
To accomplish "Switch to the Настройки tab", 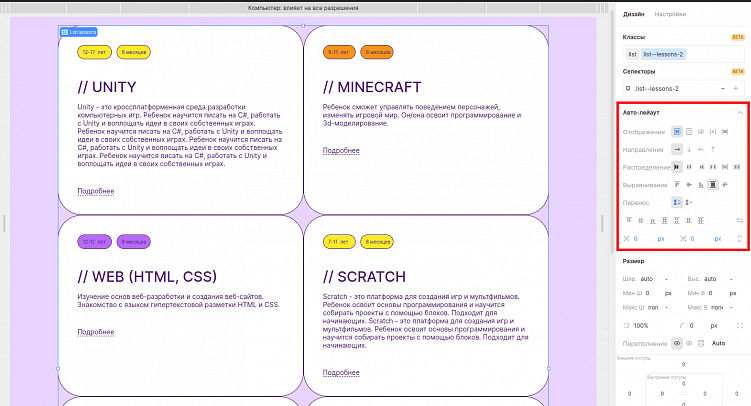I will pyautogui.click(x=670, y=14).
